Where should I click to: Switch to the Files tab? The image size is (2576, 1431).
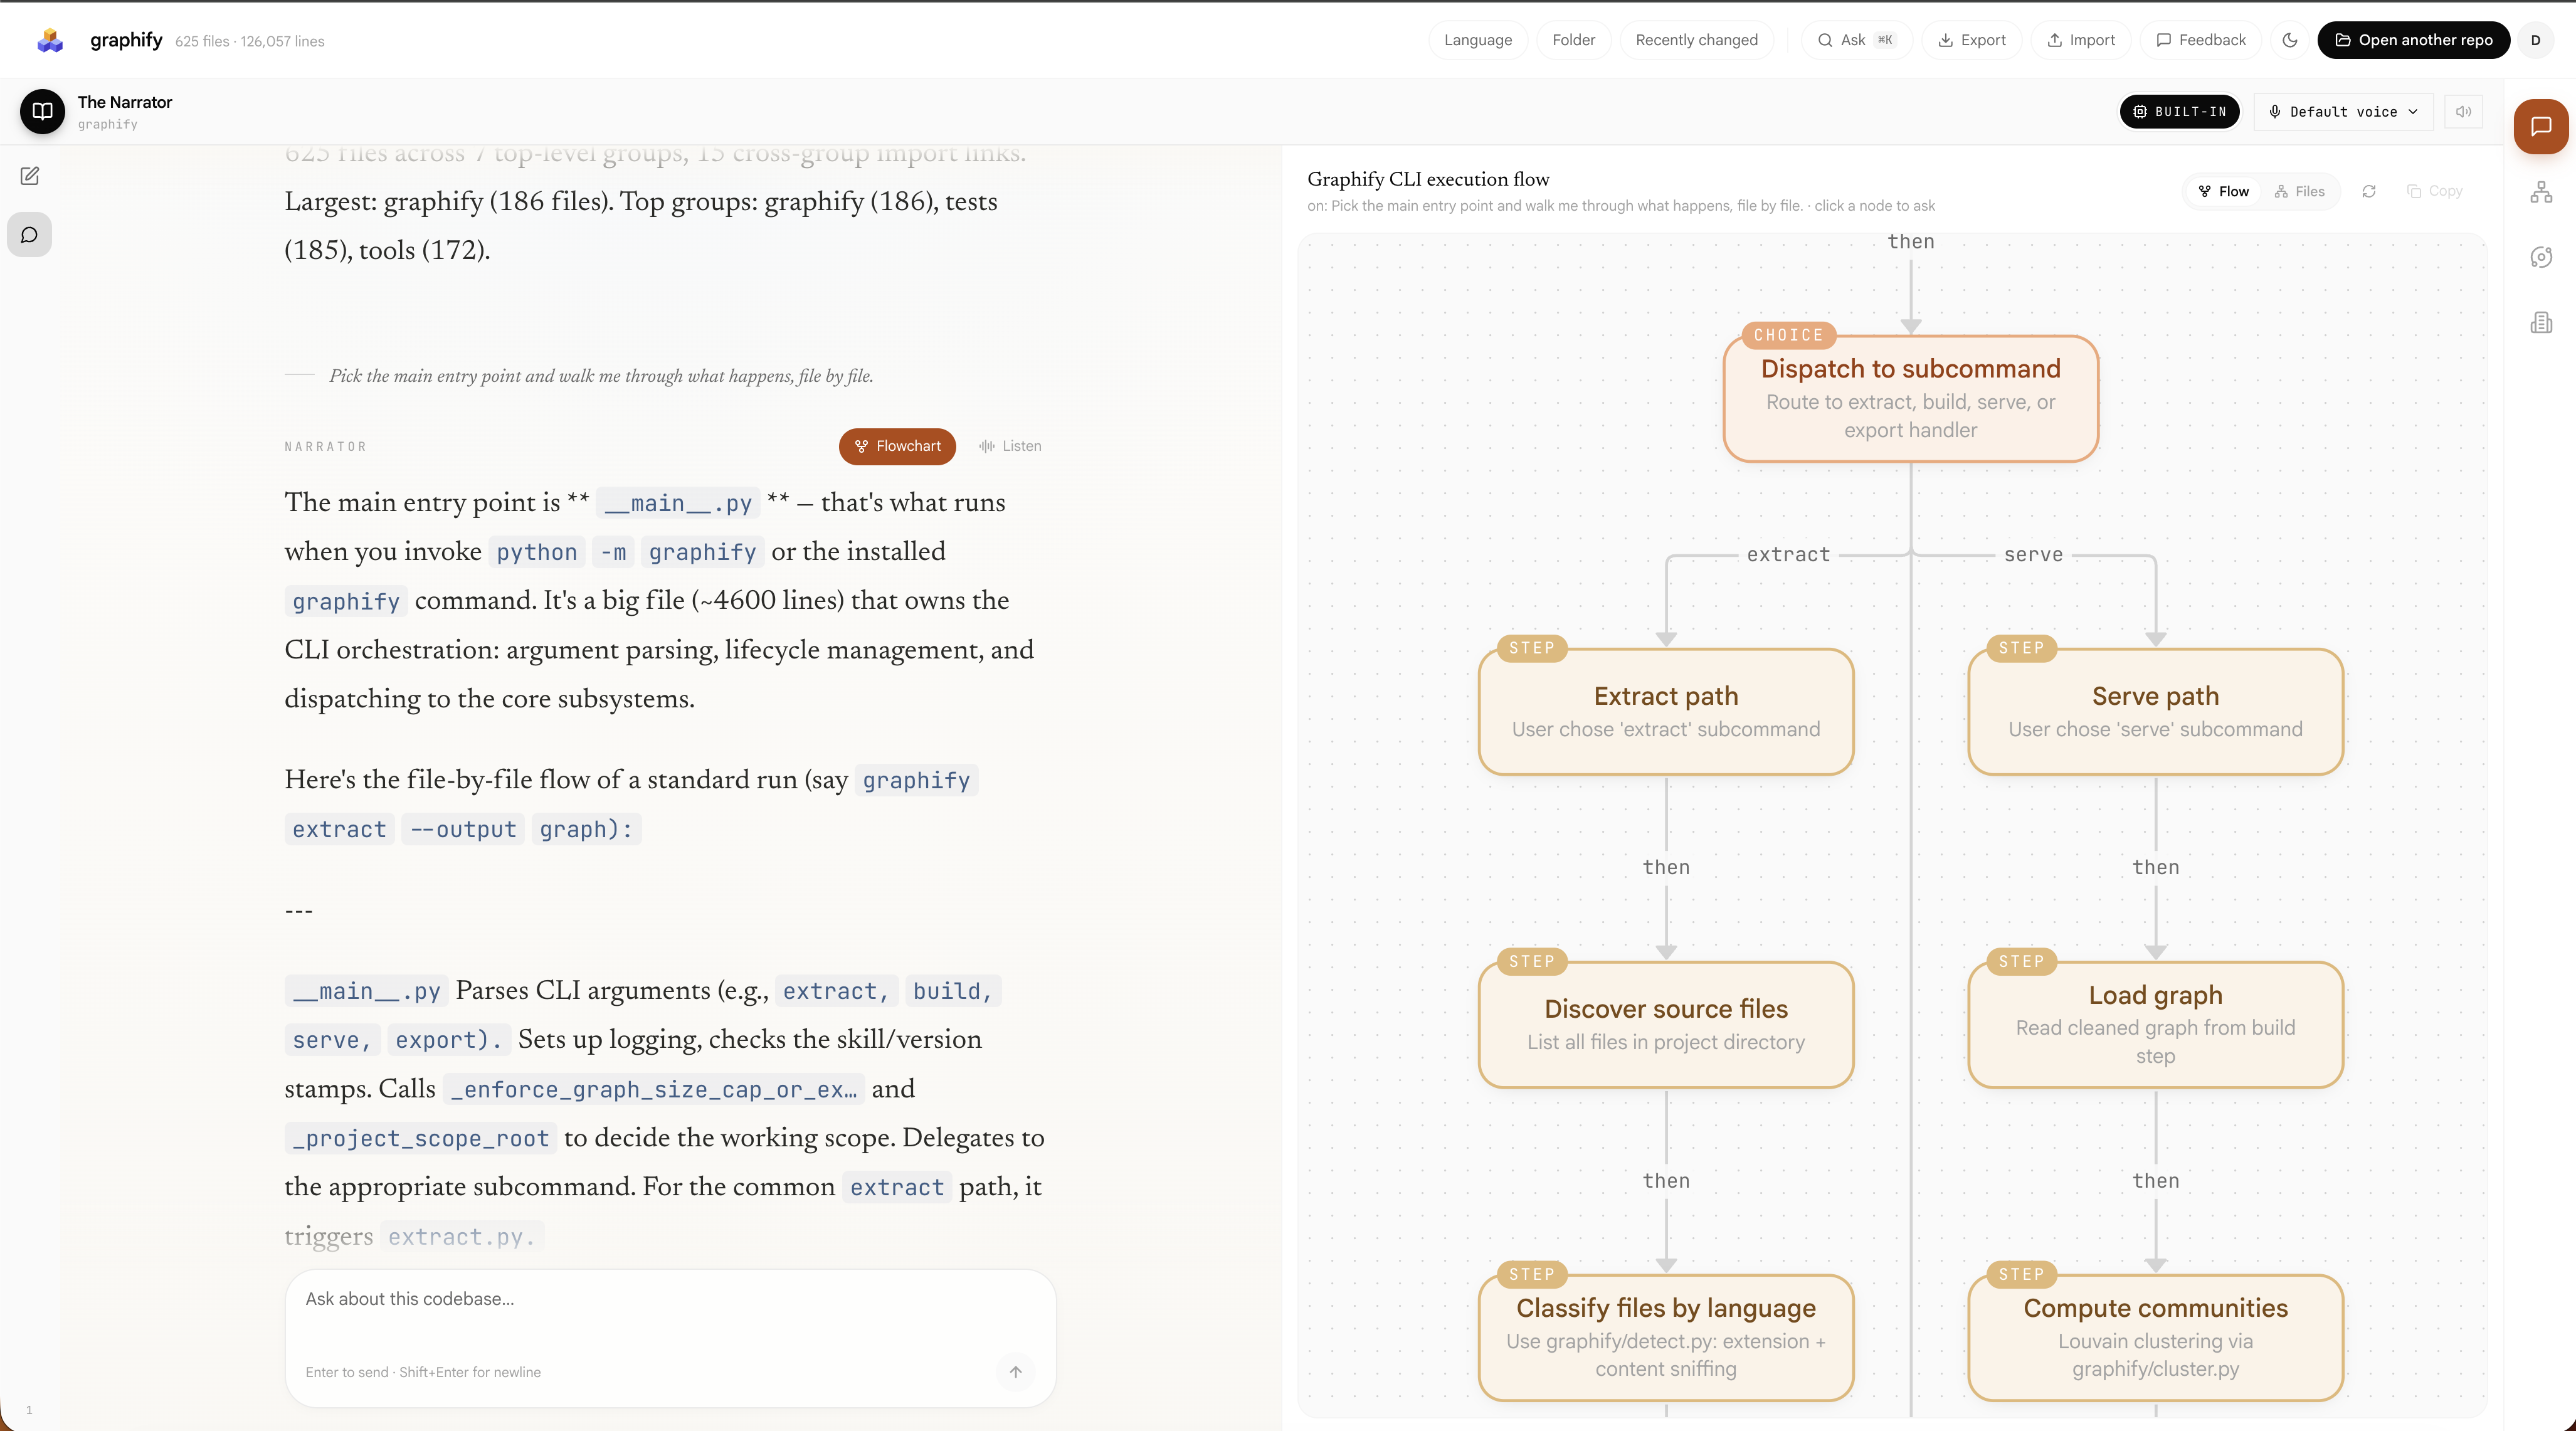pyautogui.click(x=2300, y=191)
